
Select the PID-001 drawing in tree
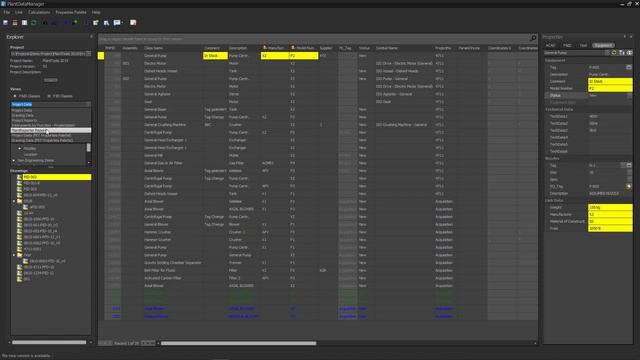pos(57,177)
